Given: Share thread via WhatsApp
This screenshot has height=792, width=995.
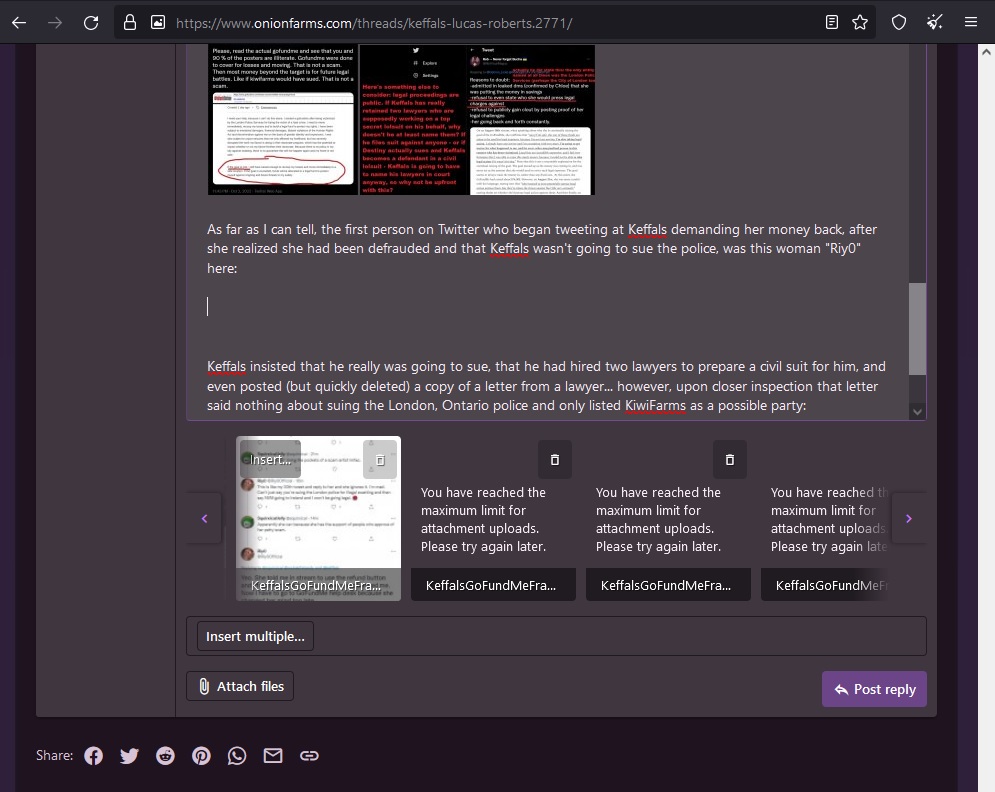Looking at the screenshot, I should click(237, 756).
